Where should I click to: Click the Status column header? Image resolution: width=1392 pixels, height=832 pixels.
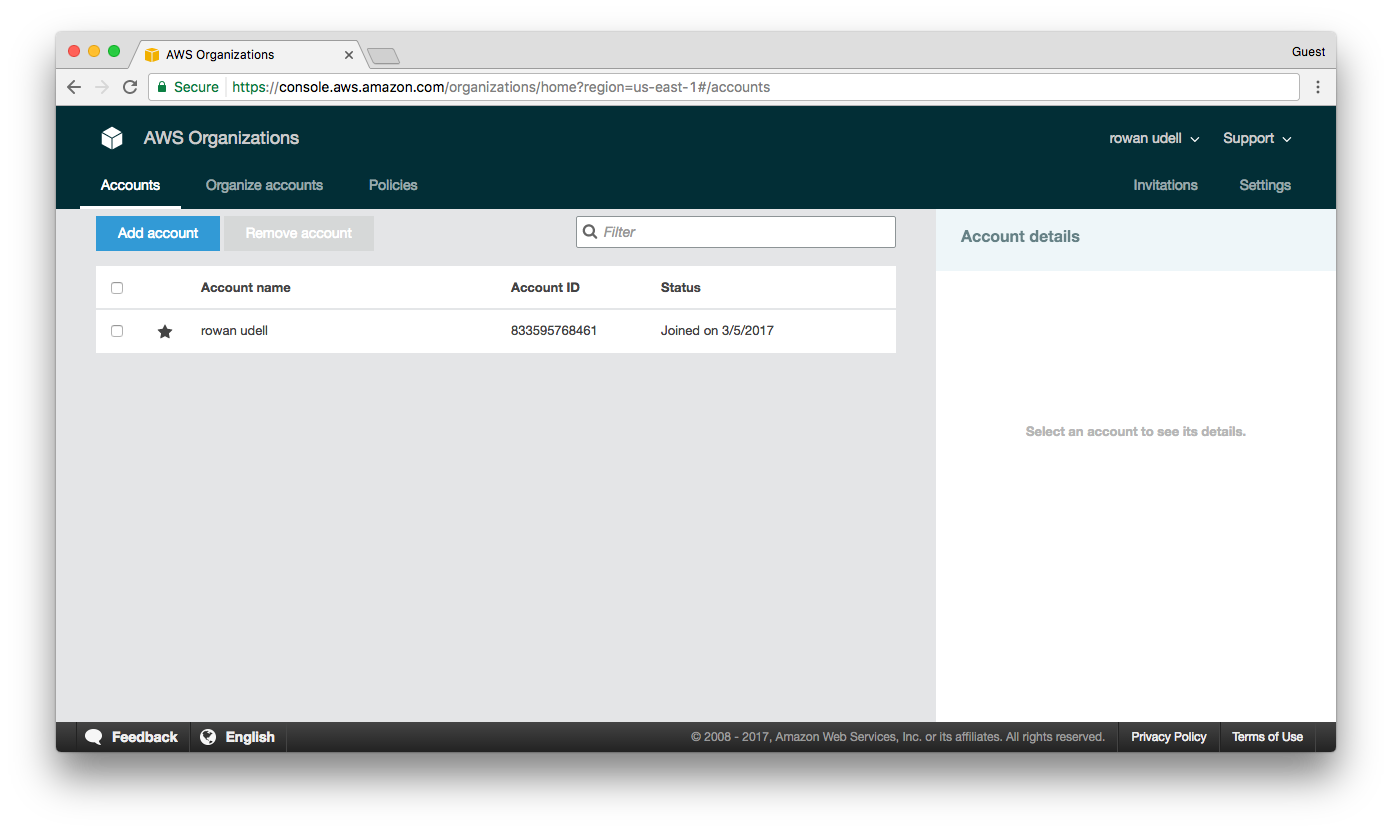pyautogui.click(x=681, y=288)
